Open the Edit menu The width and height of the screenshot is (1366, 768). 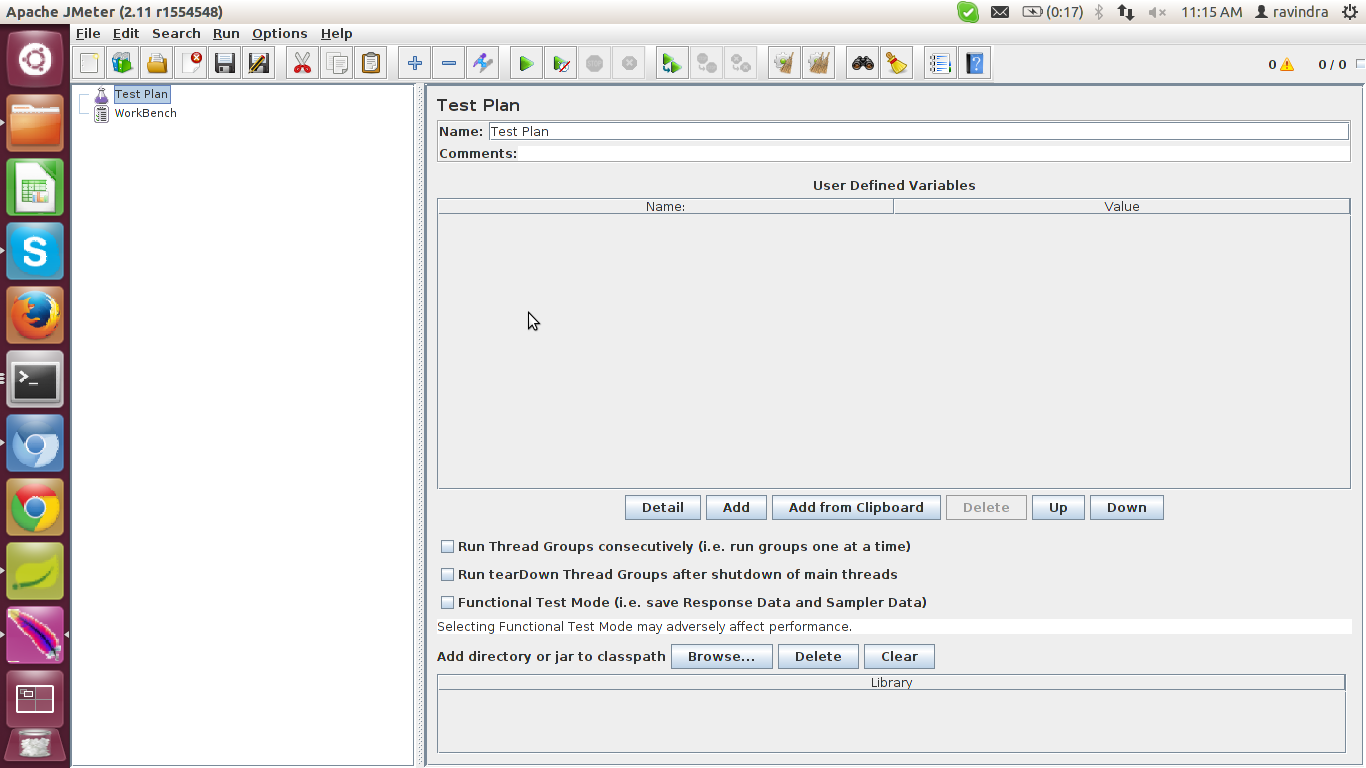tap(126, 33)
